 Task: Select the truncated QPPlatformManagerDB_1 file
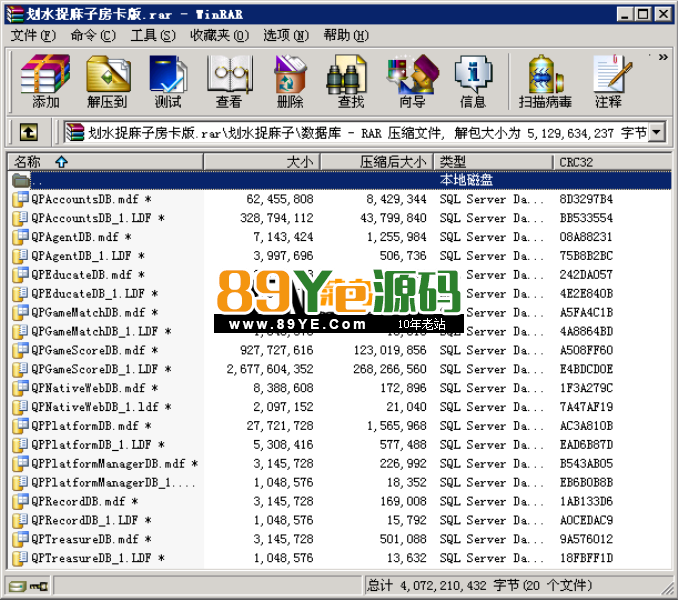coord(112,482)
